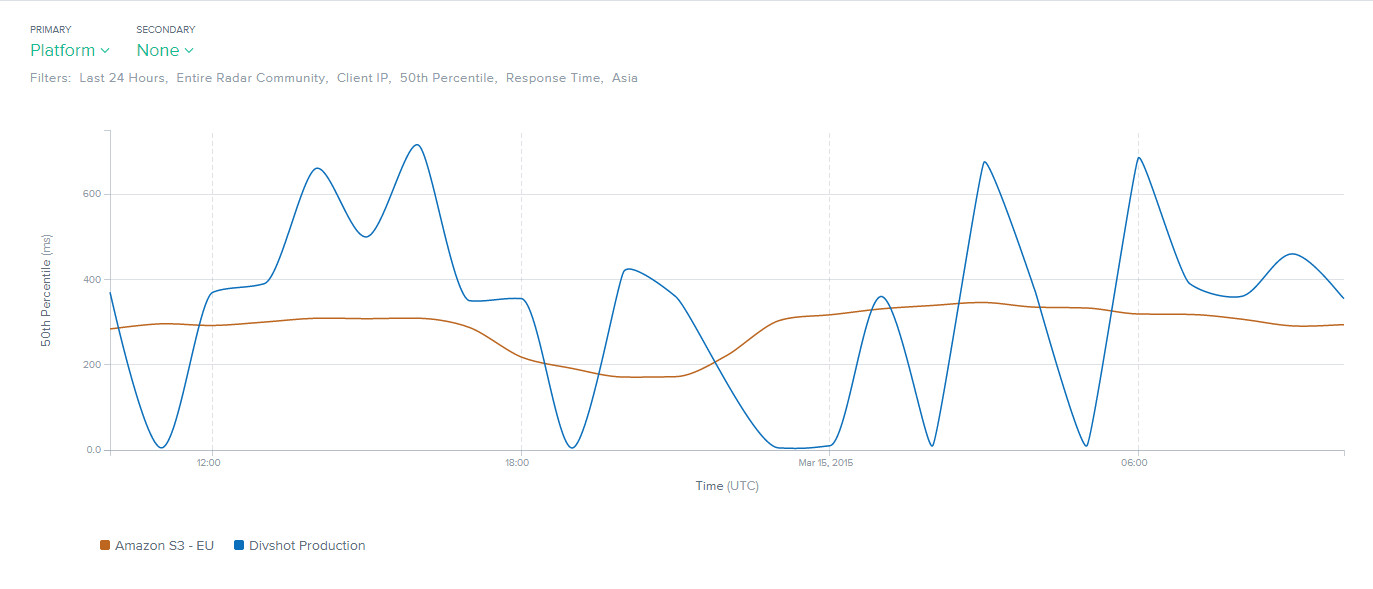Toggle the Amazon S3 - EU legend label
This screenshot has height=589, width=1373.
tap(164, 546)
